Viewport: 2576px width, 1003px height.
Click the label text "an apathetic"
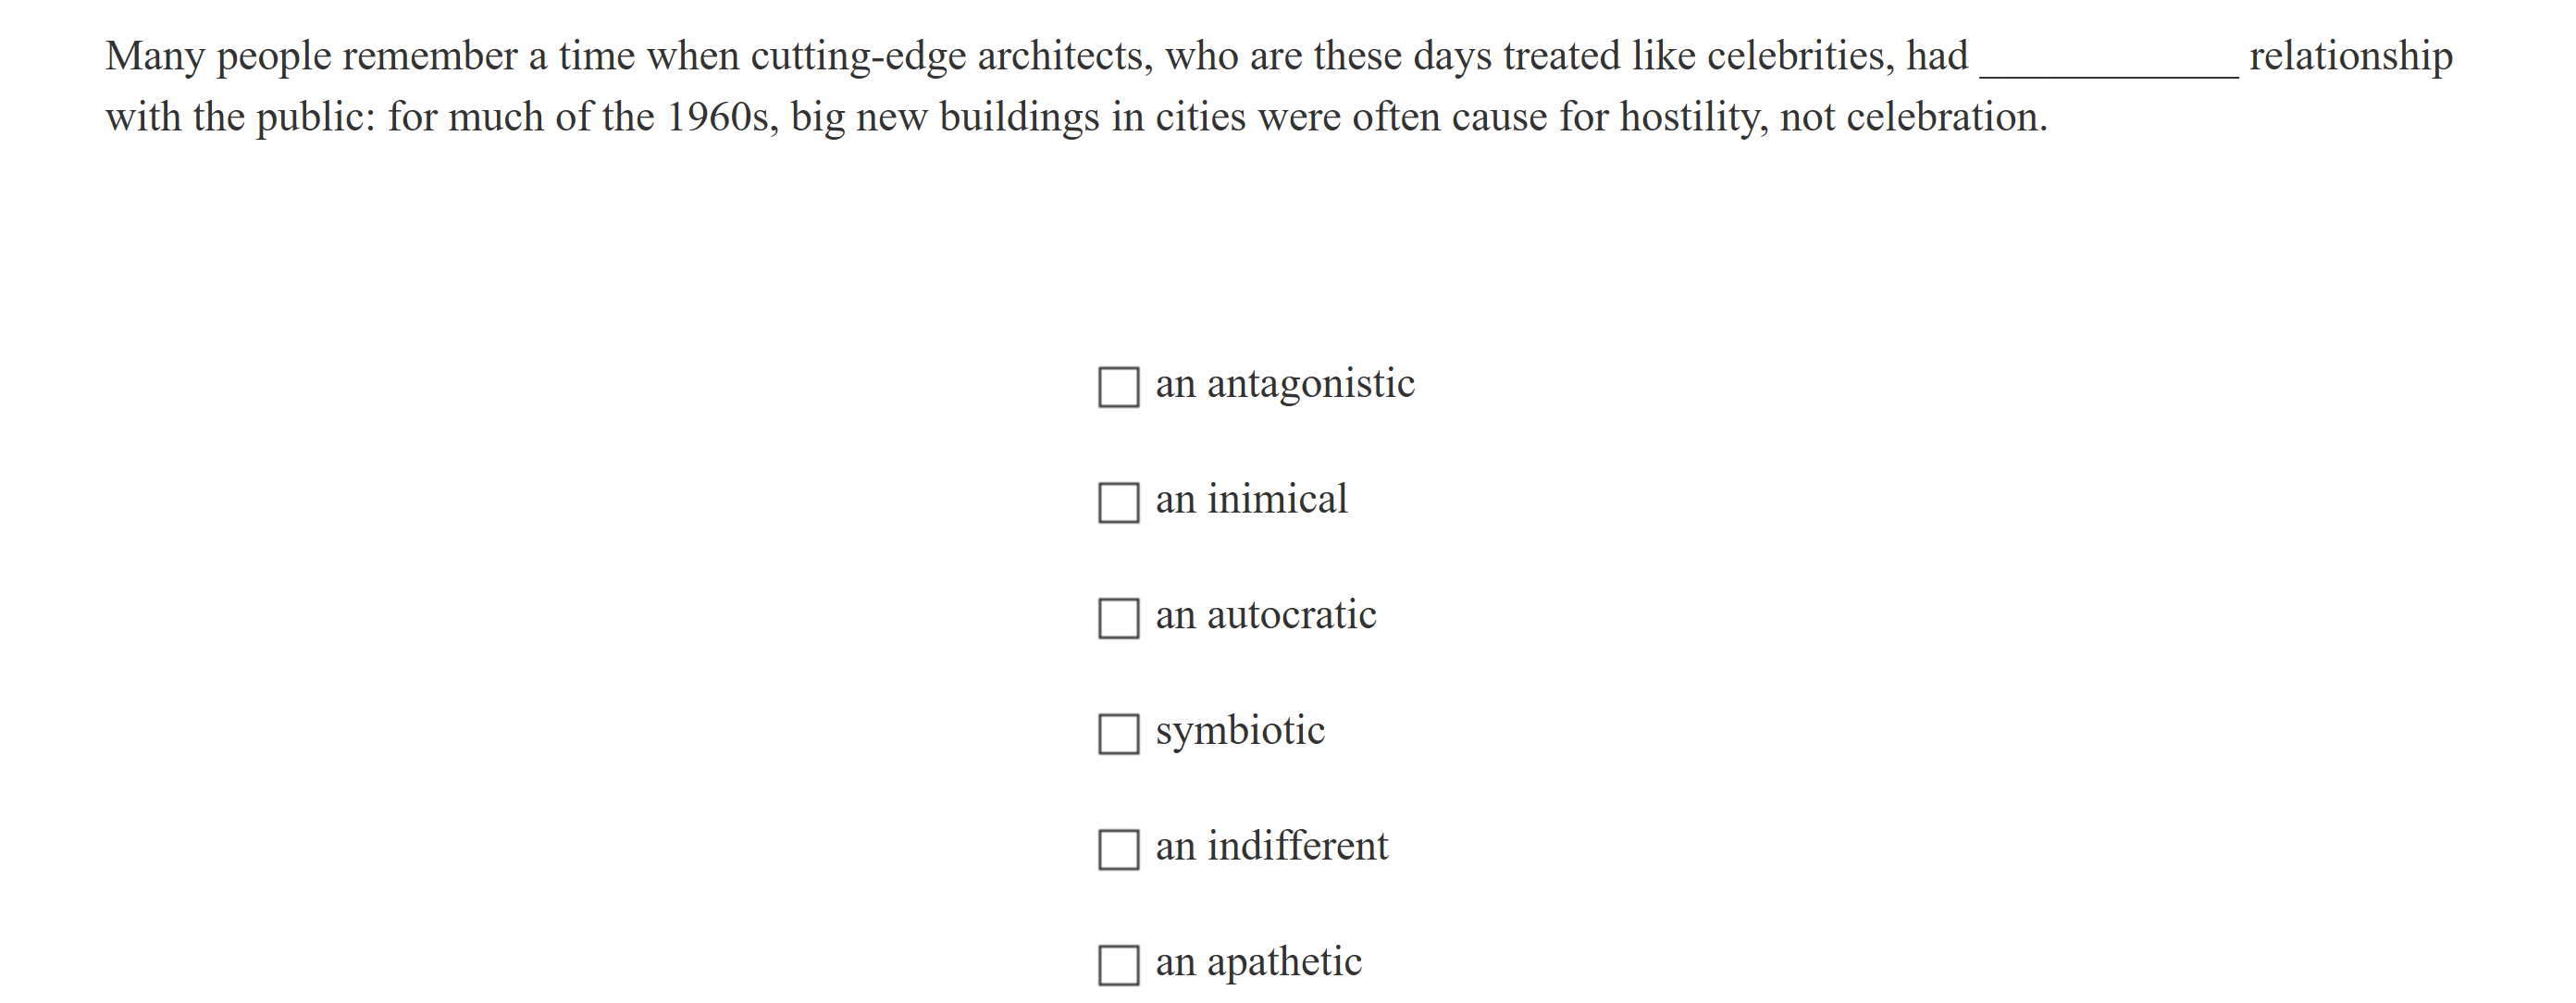[x=1258, y=961]
